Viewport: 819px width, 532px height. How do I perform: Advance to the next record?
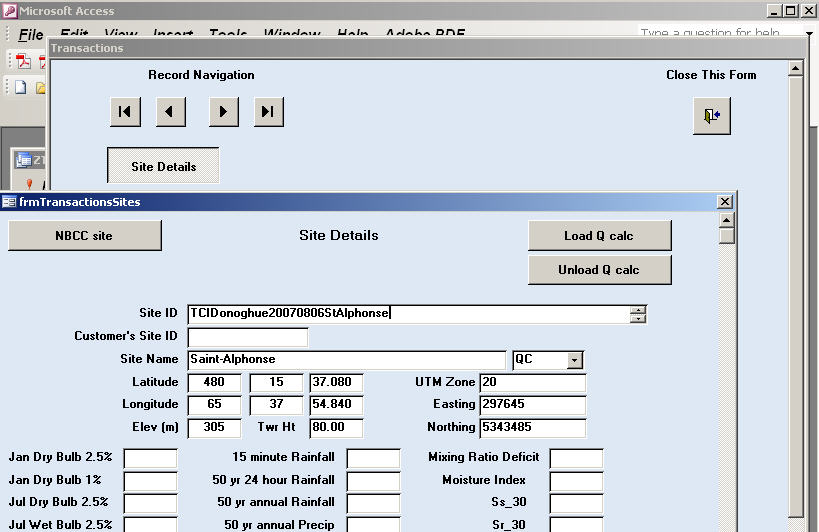(223, 112)
